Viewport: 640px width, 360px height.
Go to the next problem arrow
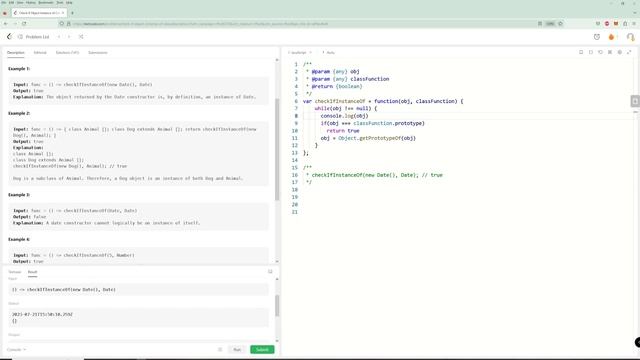click(x=69, y=37)
